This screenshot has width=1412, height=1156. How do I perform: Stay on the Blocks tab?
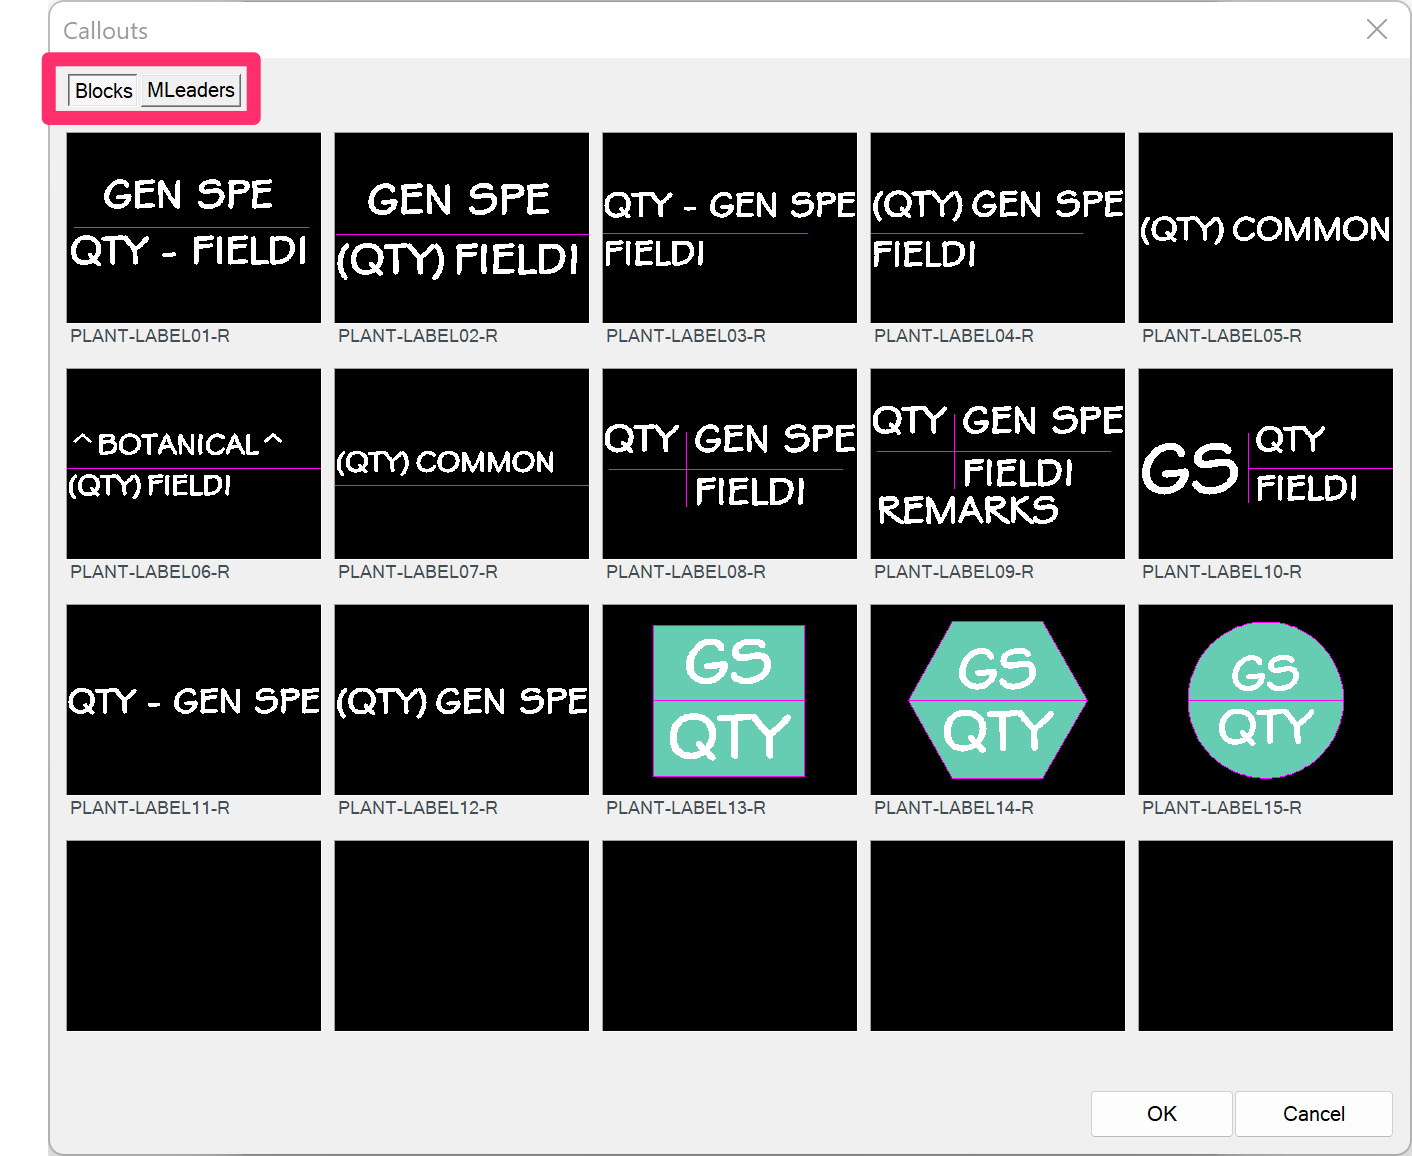[x=102, y=90]
